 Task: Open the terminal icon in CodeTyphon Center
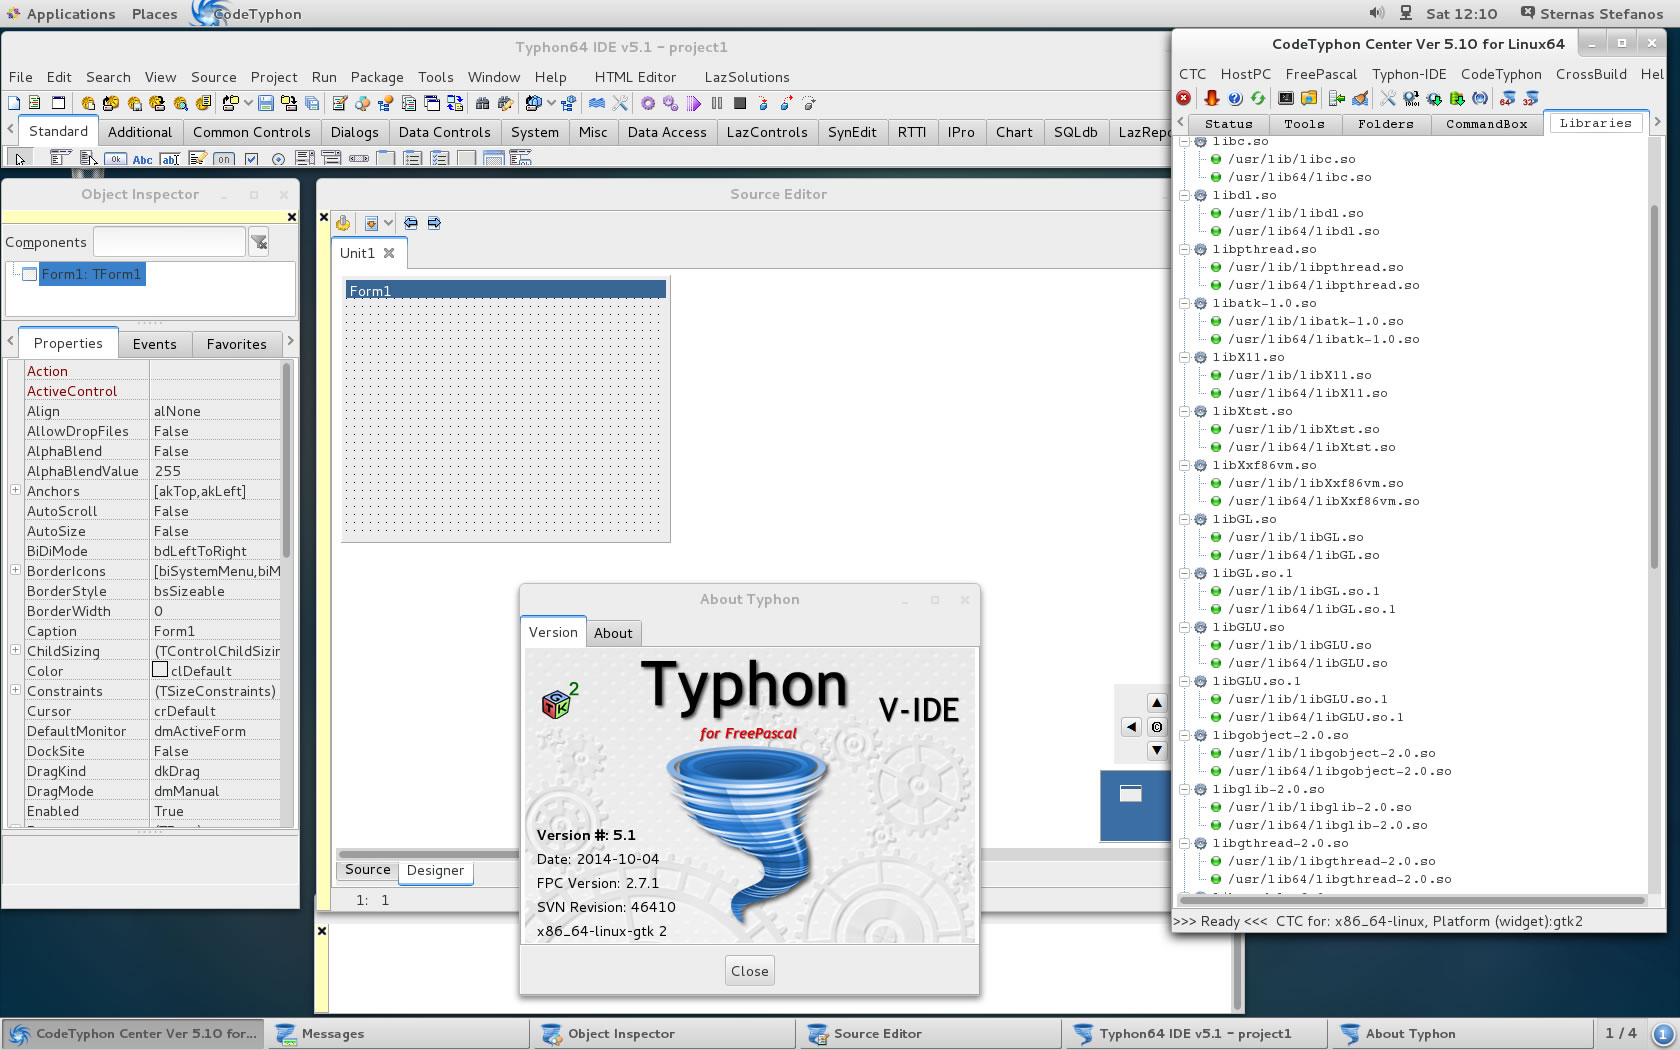(1286, 98)
